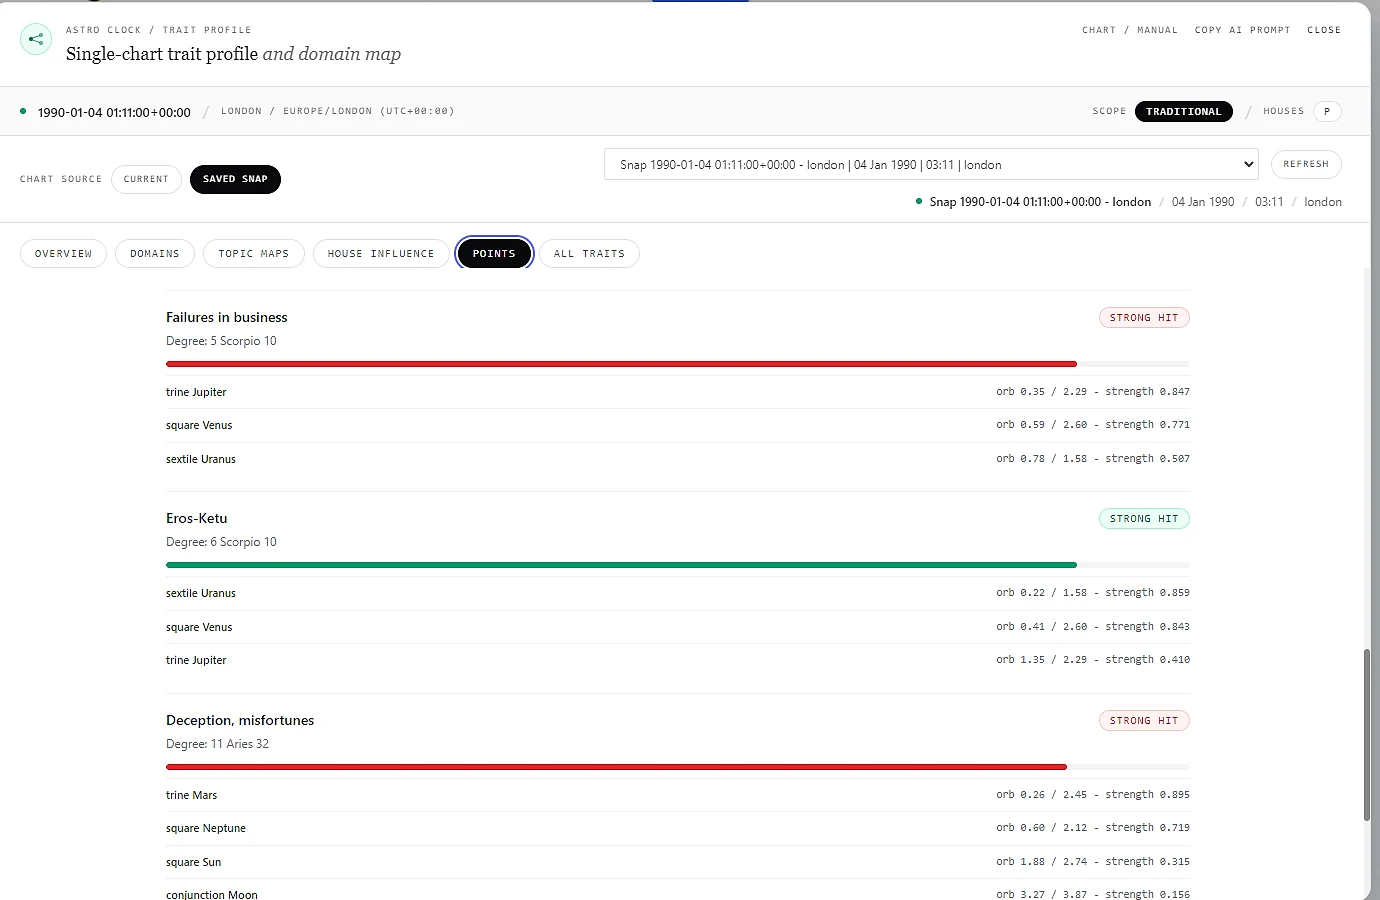Click 'square Venus' under Failures in business

tap(199, 425)
